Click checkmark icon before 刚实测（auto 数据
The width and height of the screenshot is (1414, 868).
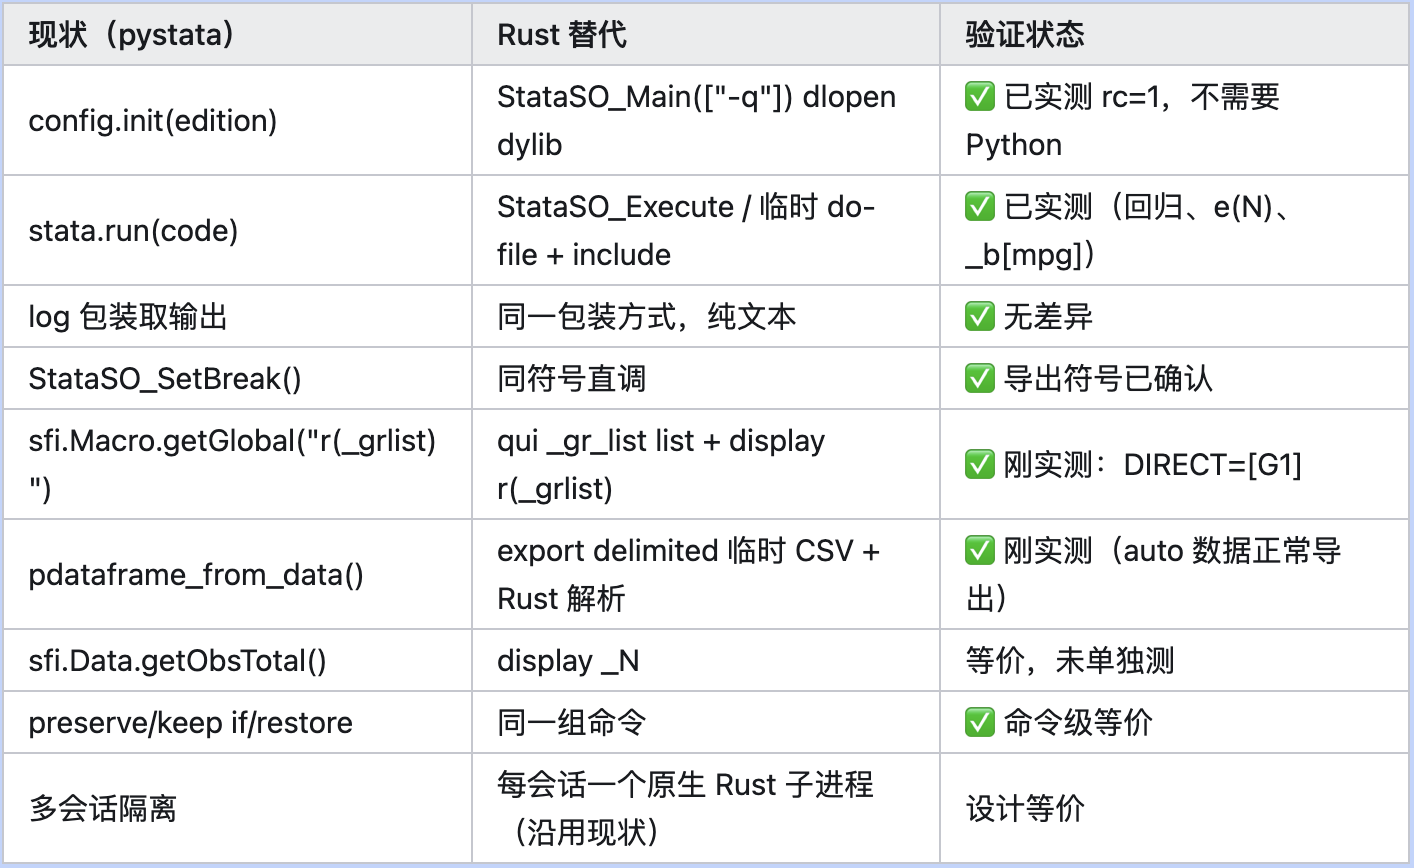980,551
